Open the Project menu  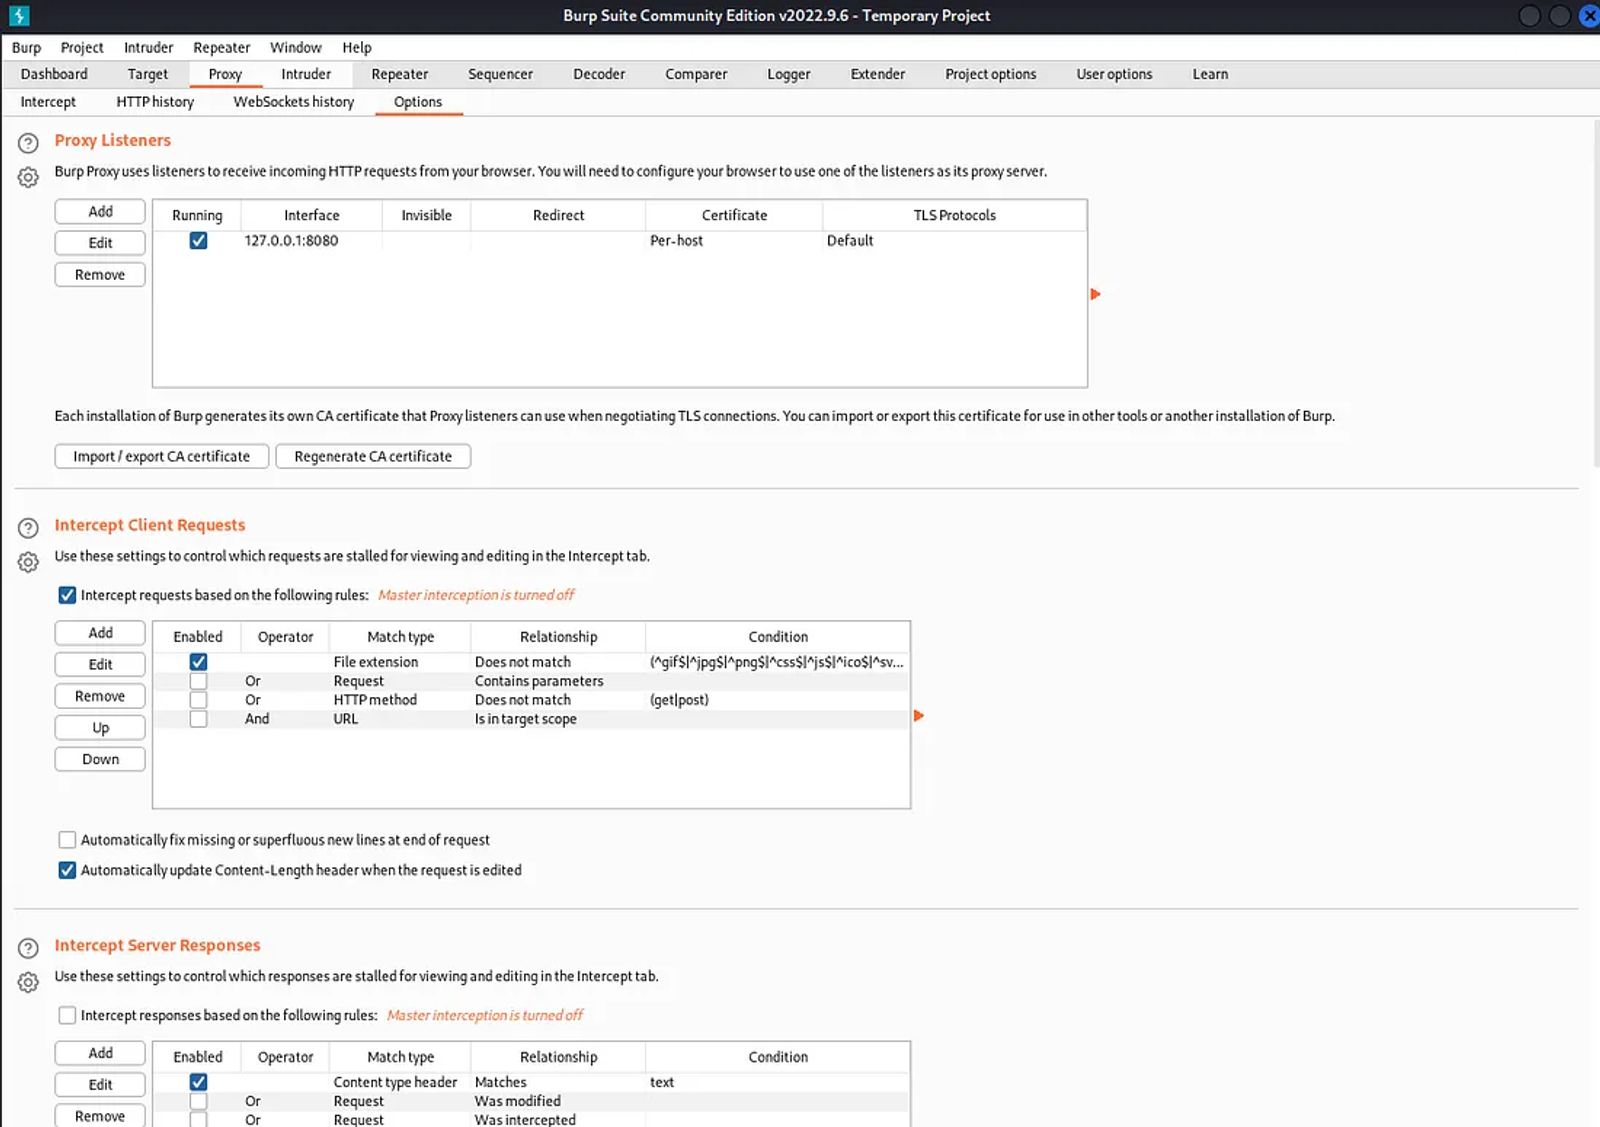[x=82, y=47]
